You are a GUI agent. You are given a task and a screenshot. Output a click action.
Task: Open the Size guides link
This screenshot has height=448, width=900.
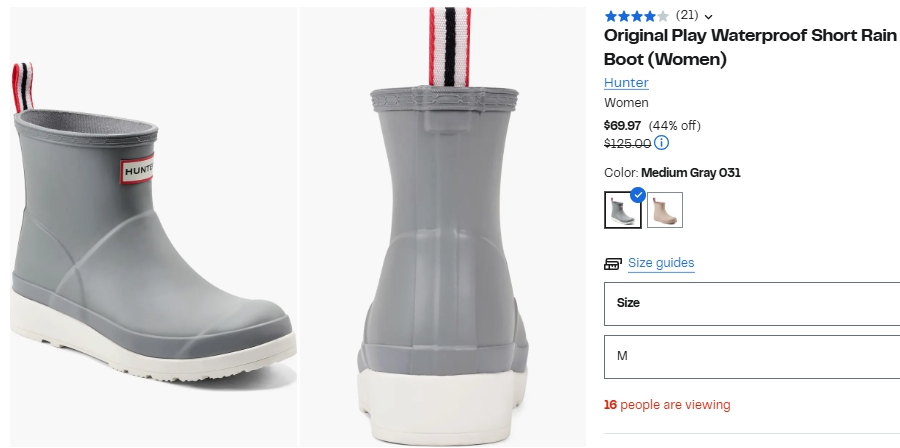661,263
